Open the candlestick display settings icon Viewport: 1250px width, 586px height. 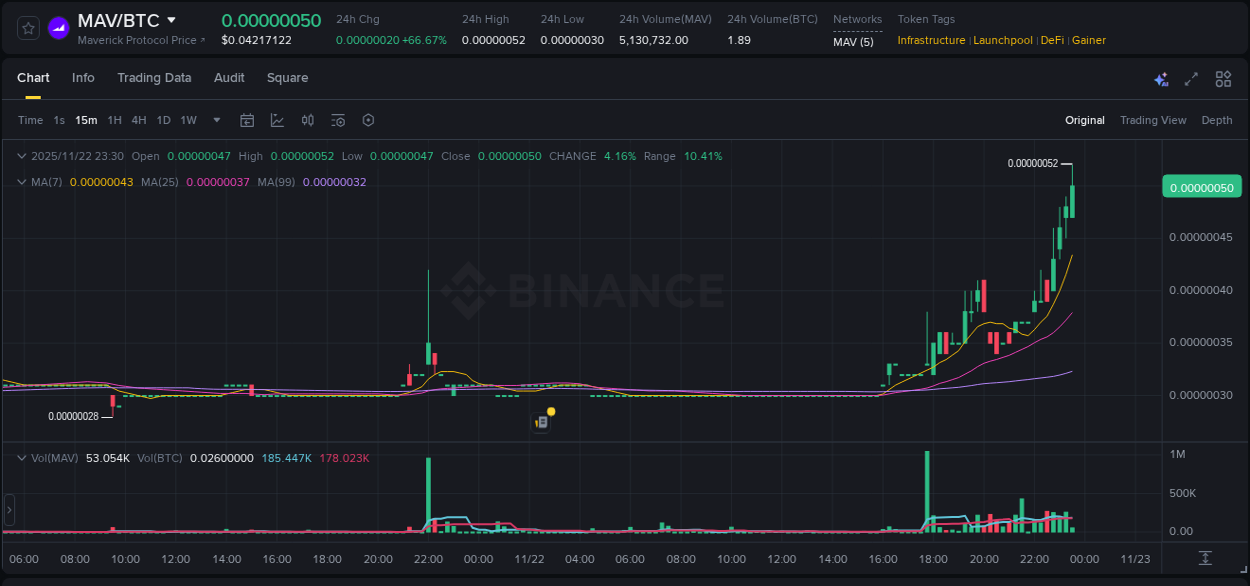307,120
